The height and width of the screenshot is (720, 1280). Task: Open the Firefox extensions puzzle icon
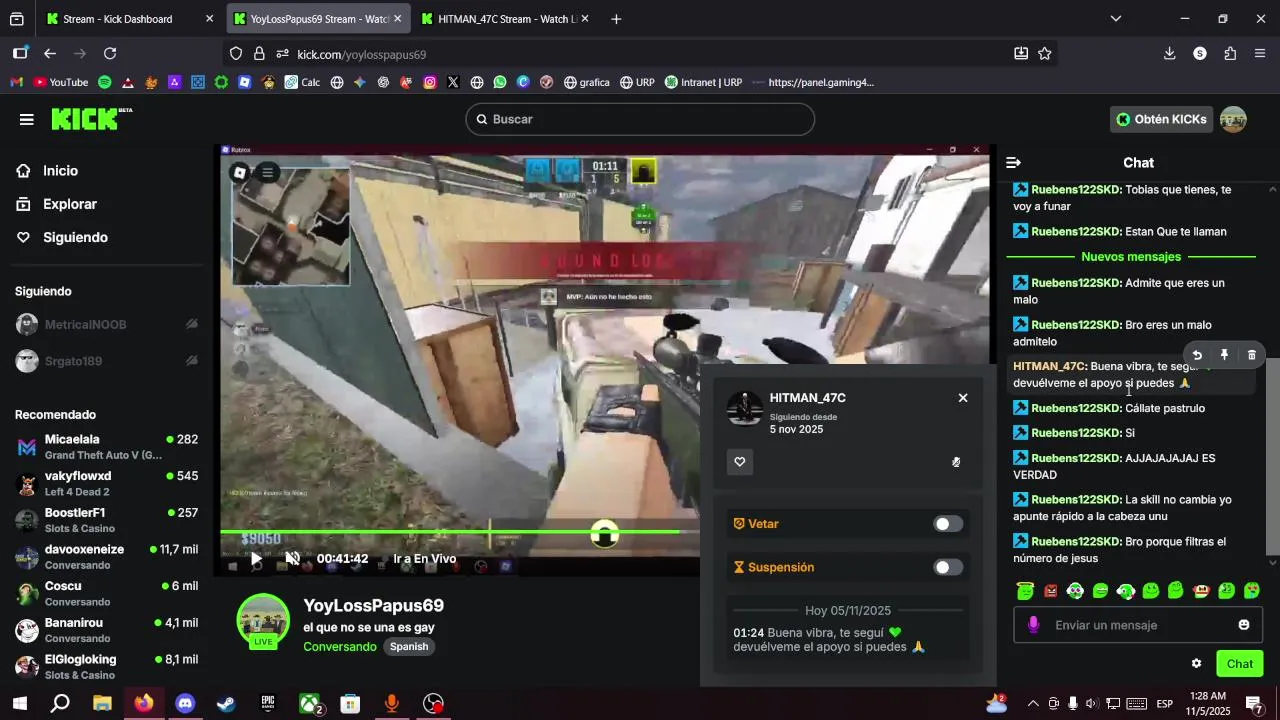(x=1230, y=54)
